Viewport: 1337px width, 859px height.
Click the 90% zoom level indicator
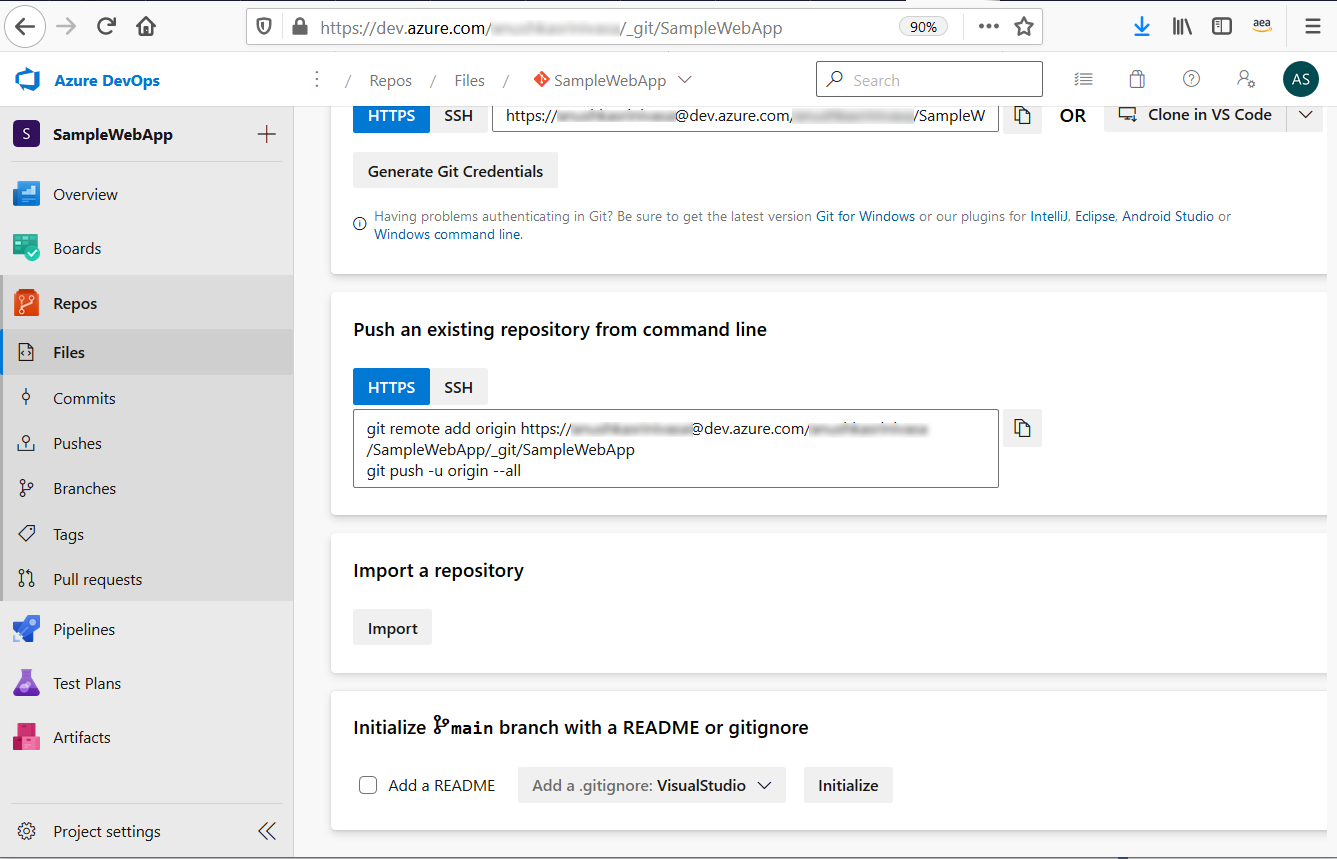(x=923, y=27)
